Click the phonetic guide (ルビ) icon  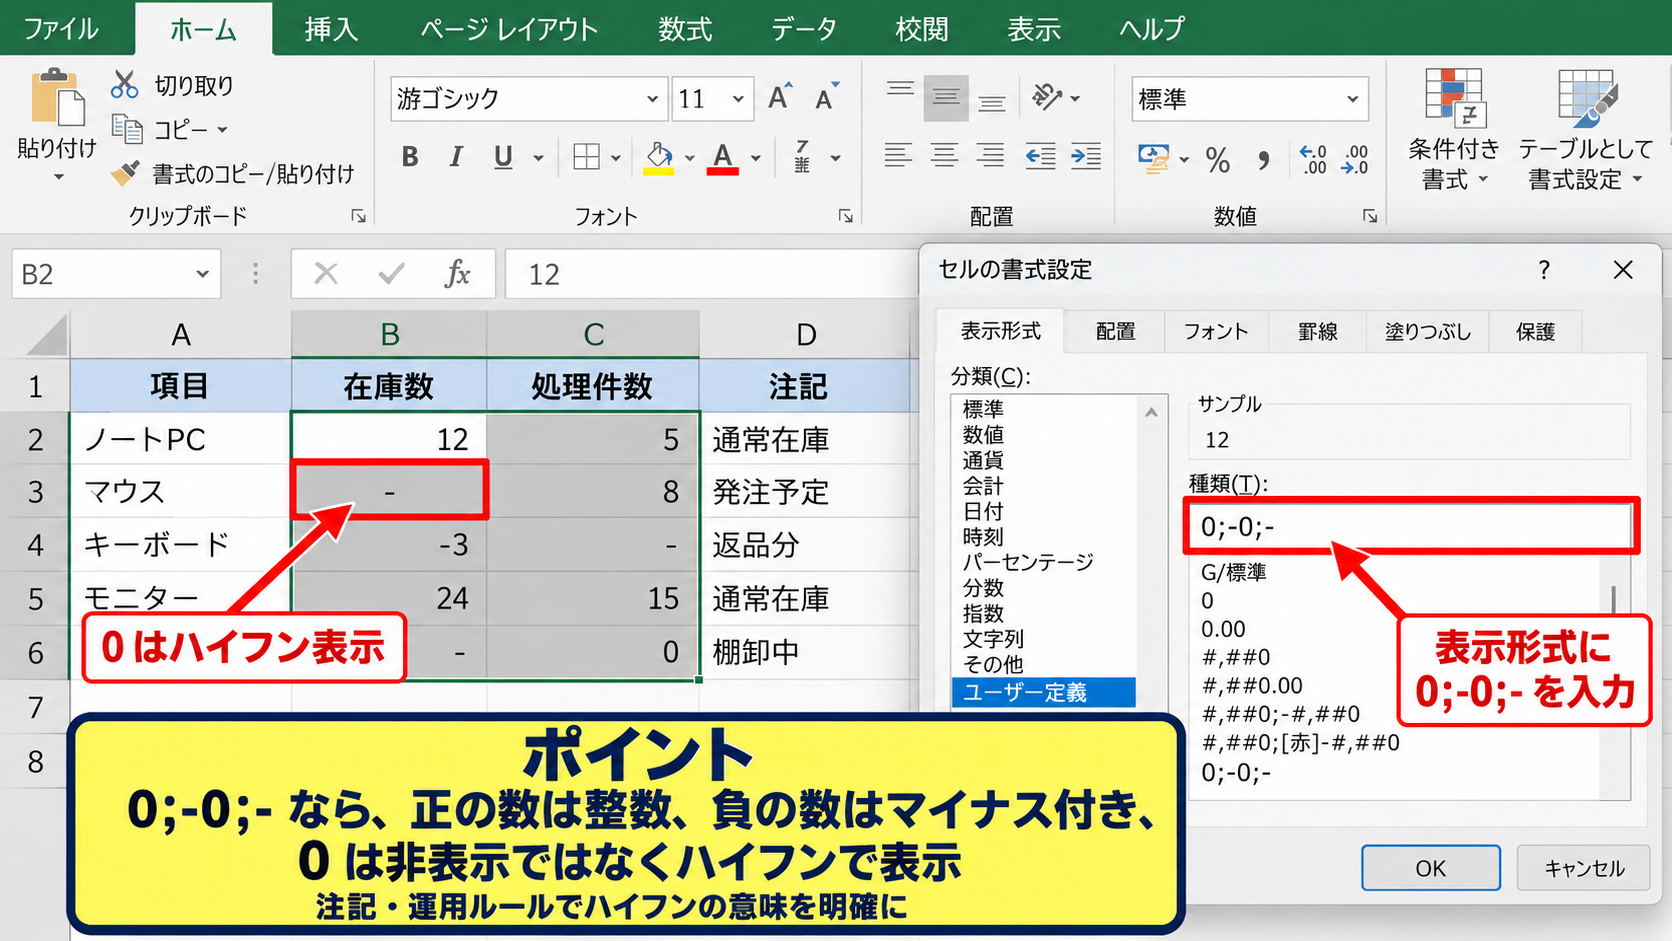pos(802,157)
